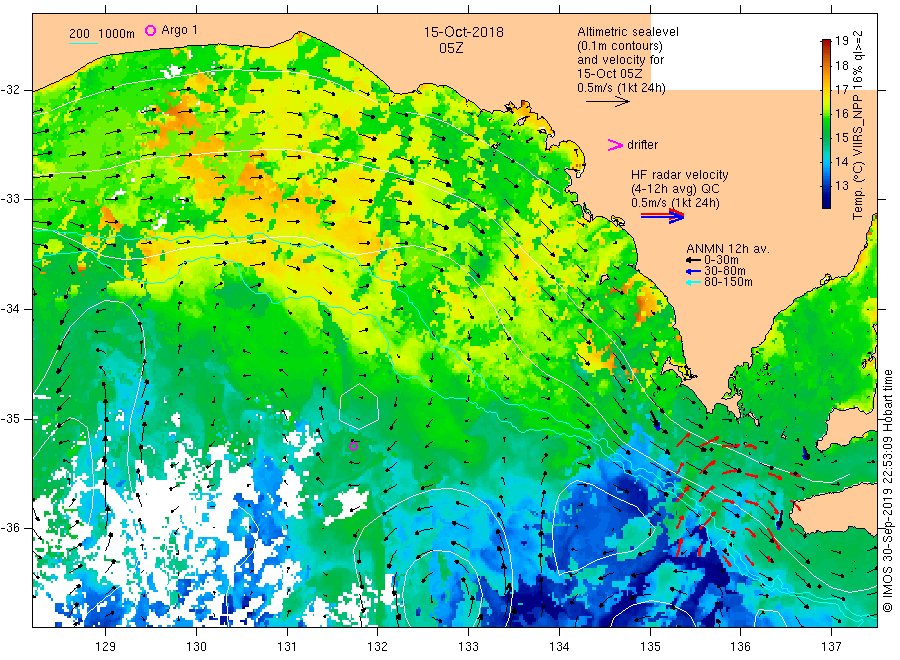Click the cyan 200m isobath legend line

[83, 43]
